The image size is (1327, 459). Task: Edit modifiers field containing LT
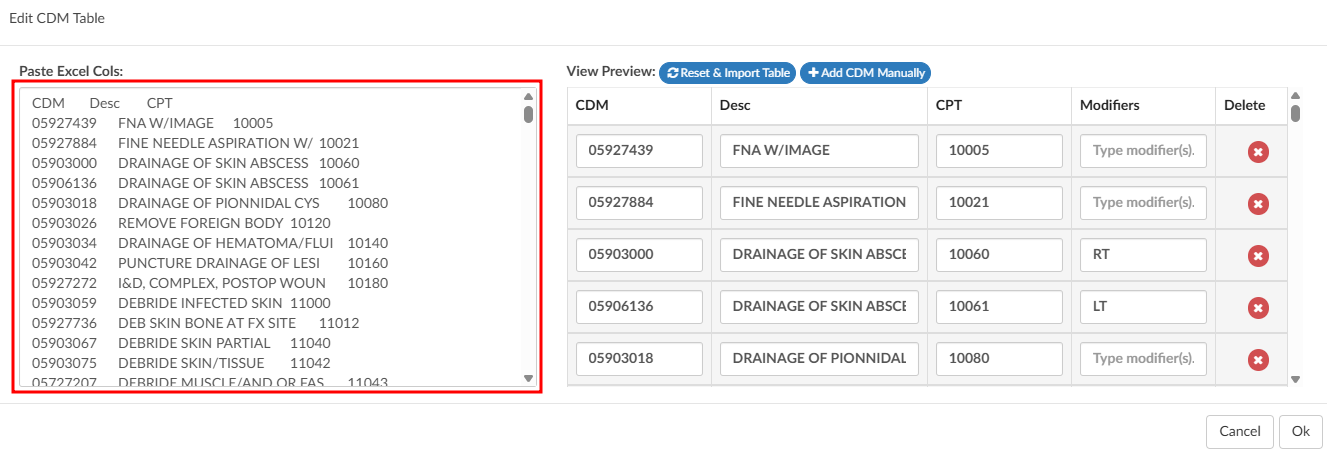coord(1143,307)
